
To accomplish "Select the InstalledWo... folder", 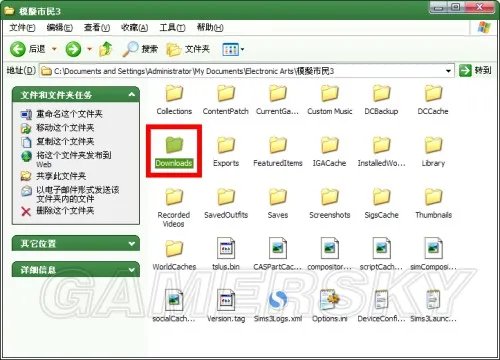I will (381, 152).
